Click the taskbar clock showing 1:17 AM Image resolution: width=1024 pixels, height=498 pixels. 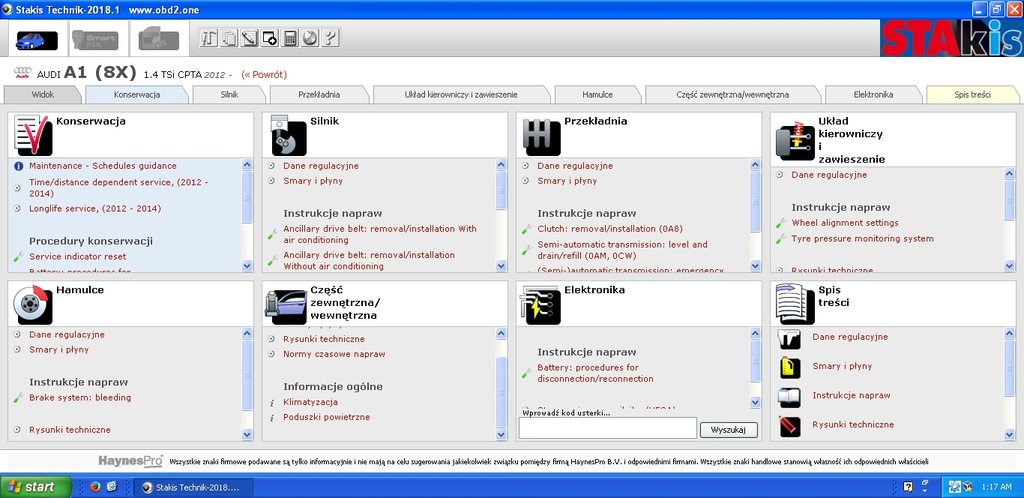click(997, 488)
